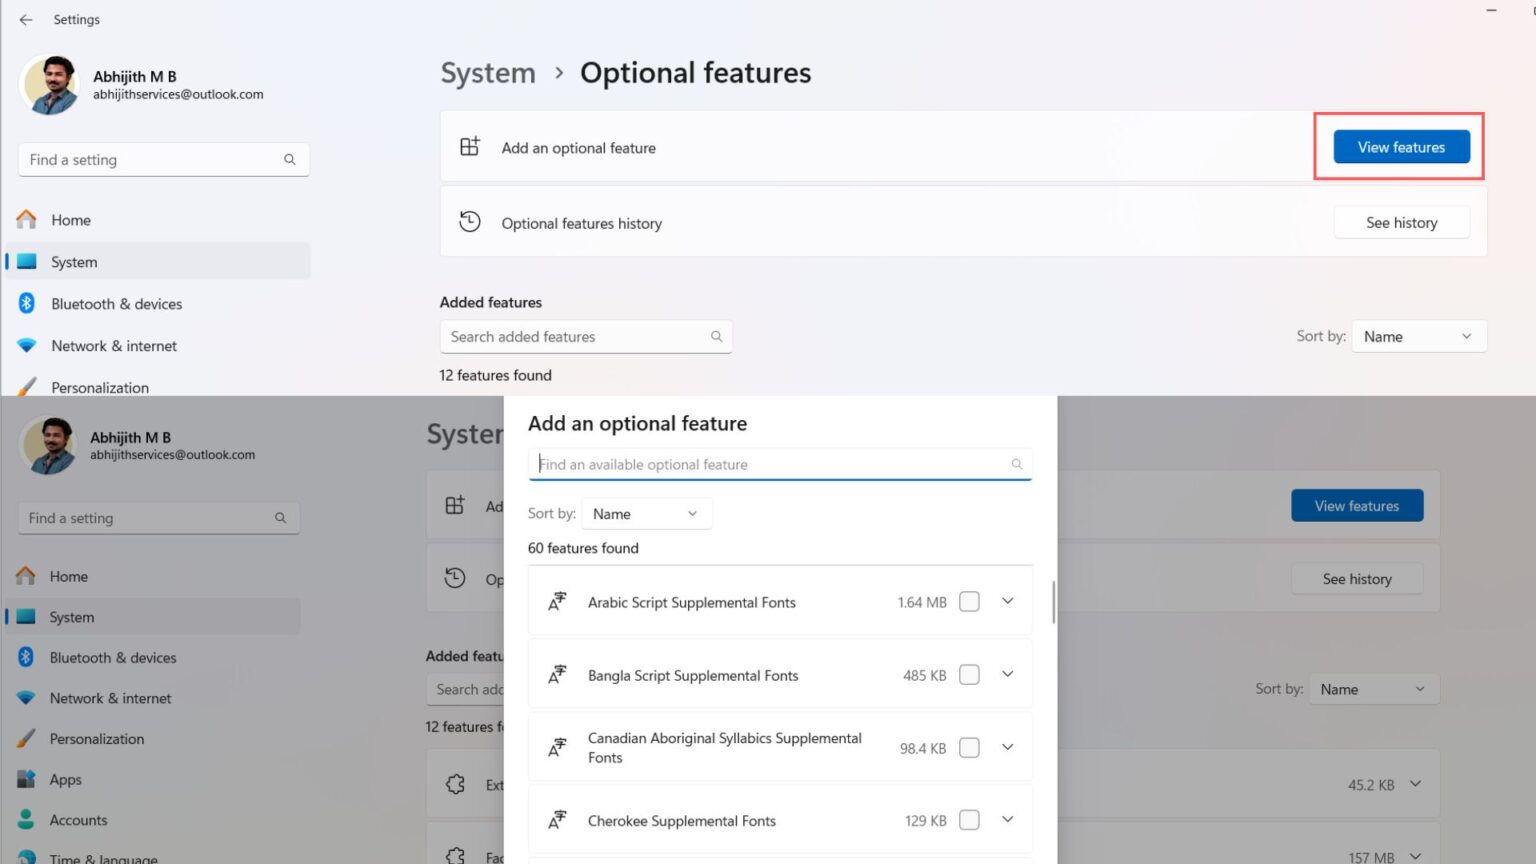Click the optional feature search field
The width and height of the screenshot is (1536, 864).
point(780,463)
